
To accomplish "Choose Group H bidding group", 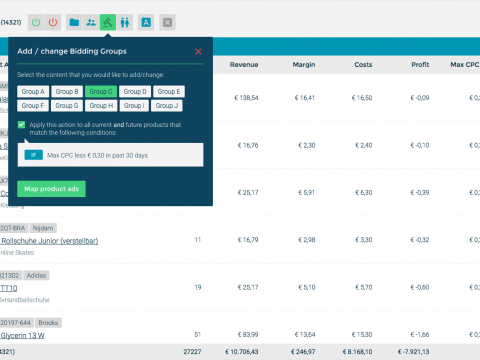I will 101,106.
